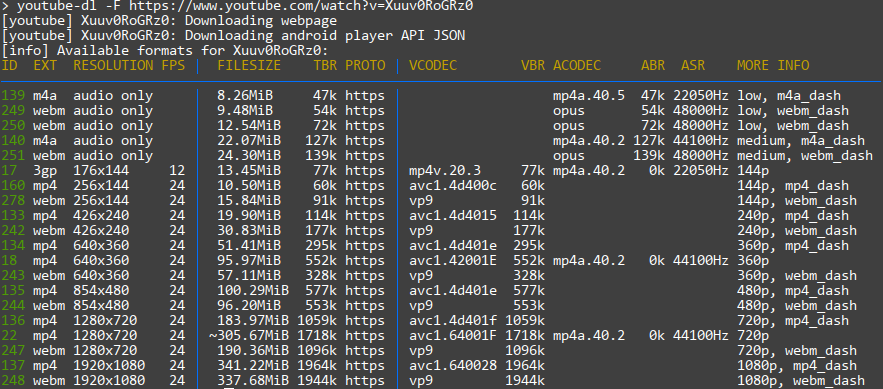The image size is (883, 389).
Task: Select the format ID 242
Action: click(x=14, y=231)
